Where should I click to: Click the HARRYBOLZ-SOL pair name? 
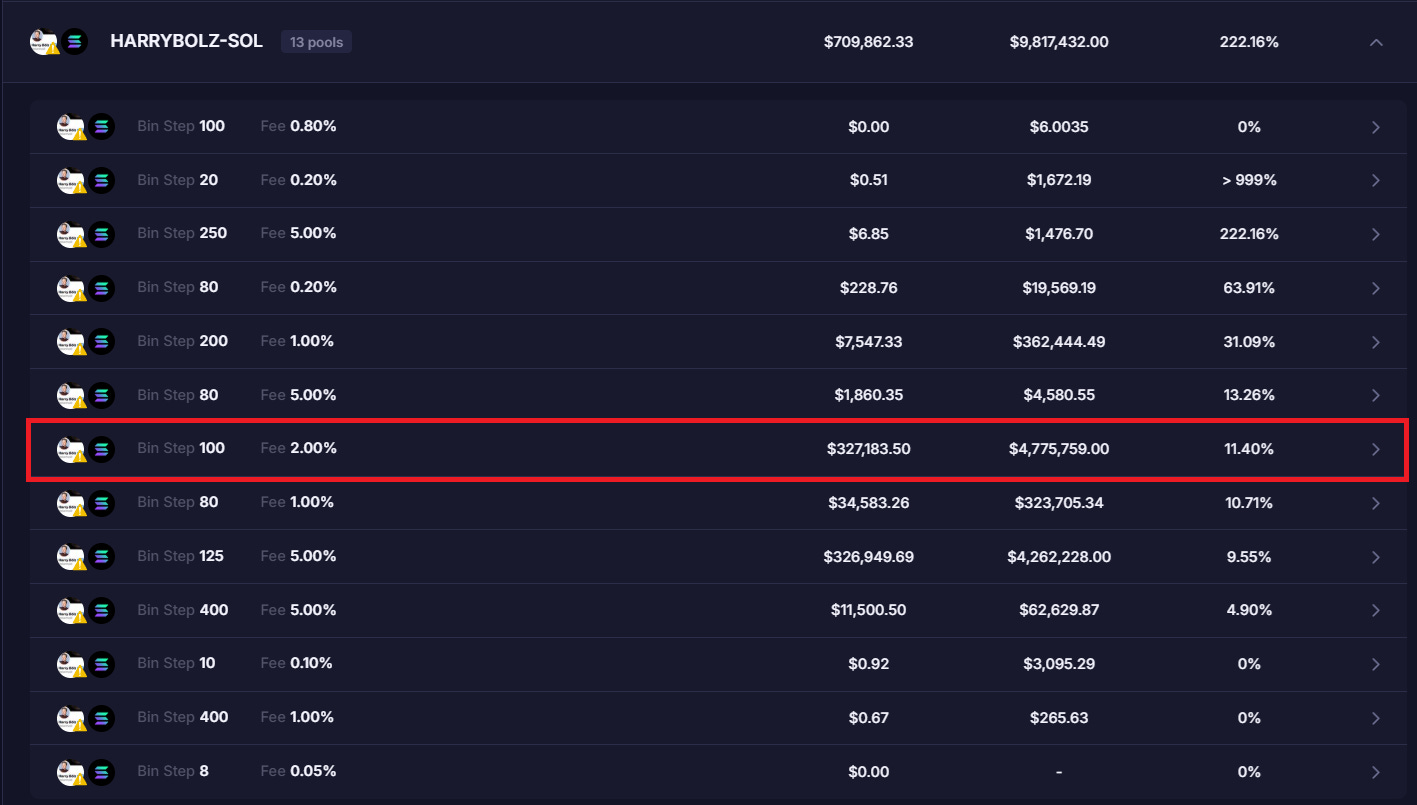tap(186, 42)
